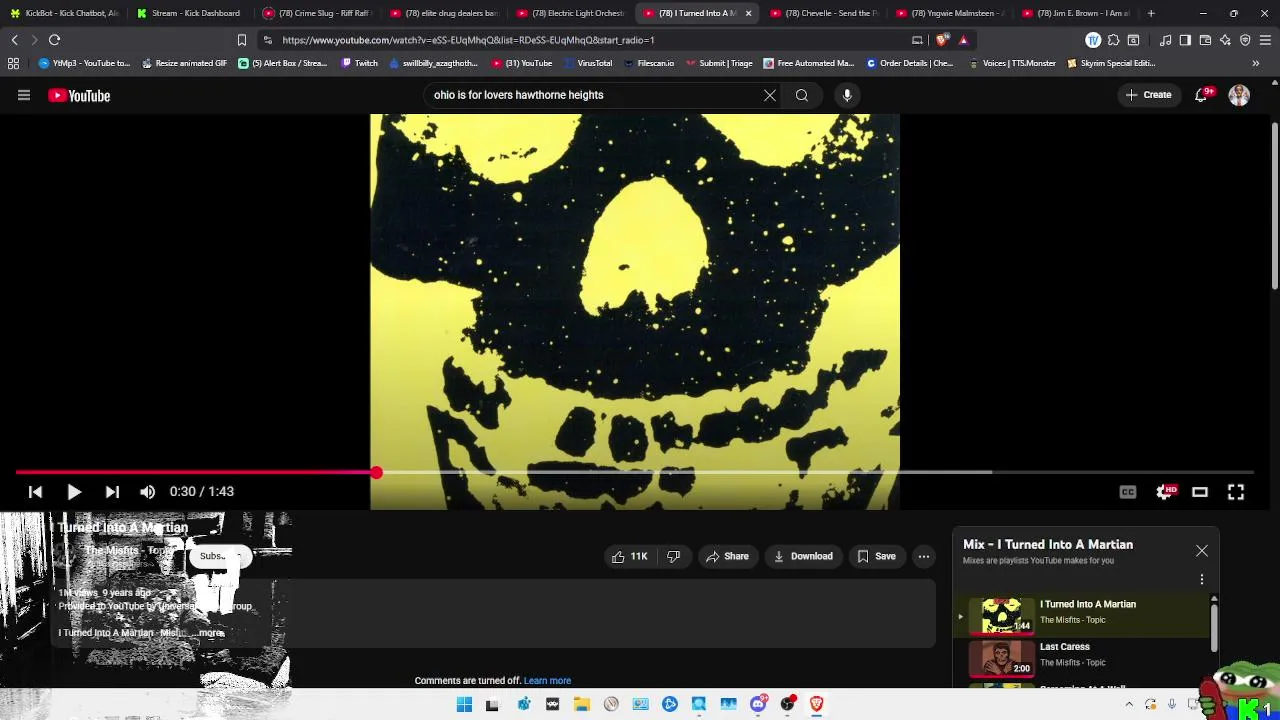
Task: Open Voices TTS.Monster bookmark
Action: (1012, 63)
